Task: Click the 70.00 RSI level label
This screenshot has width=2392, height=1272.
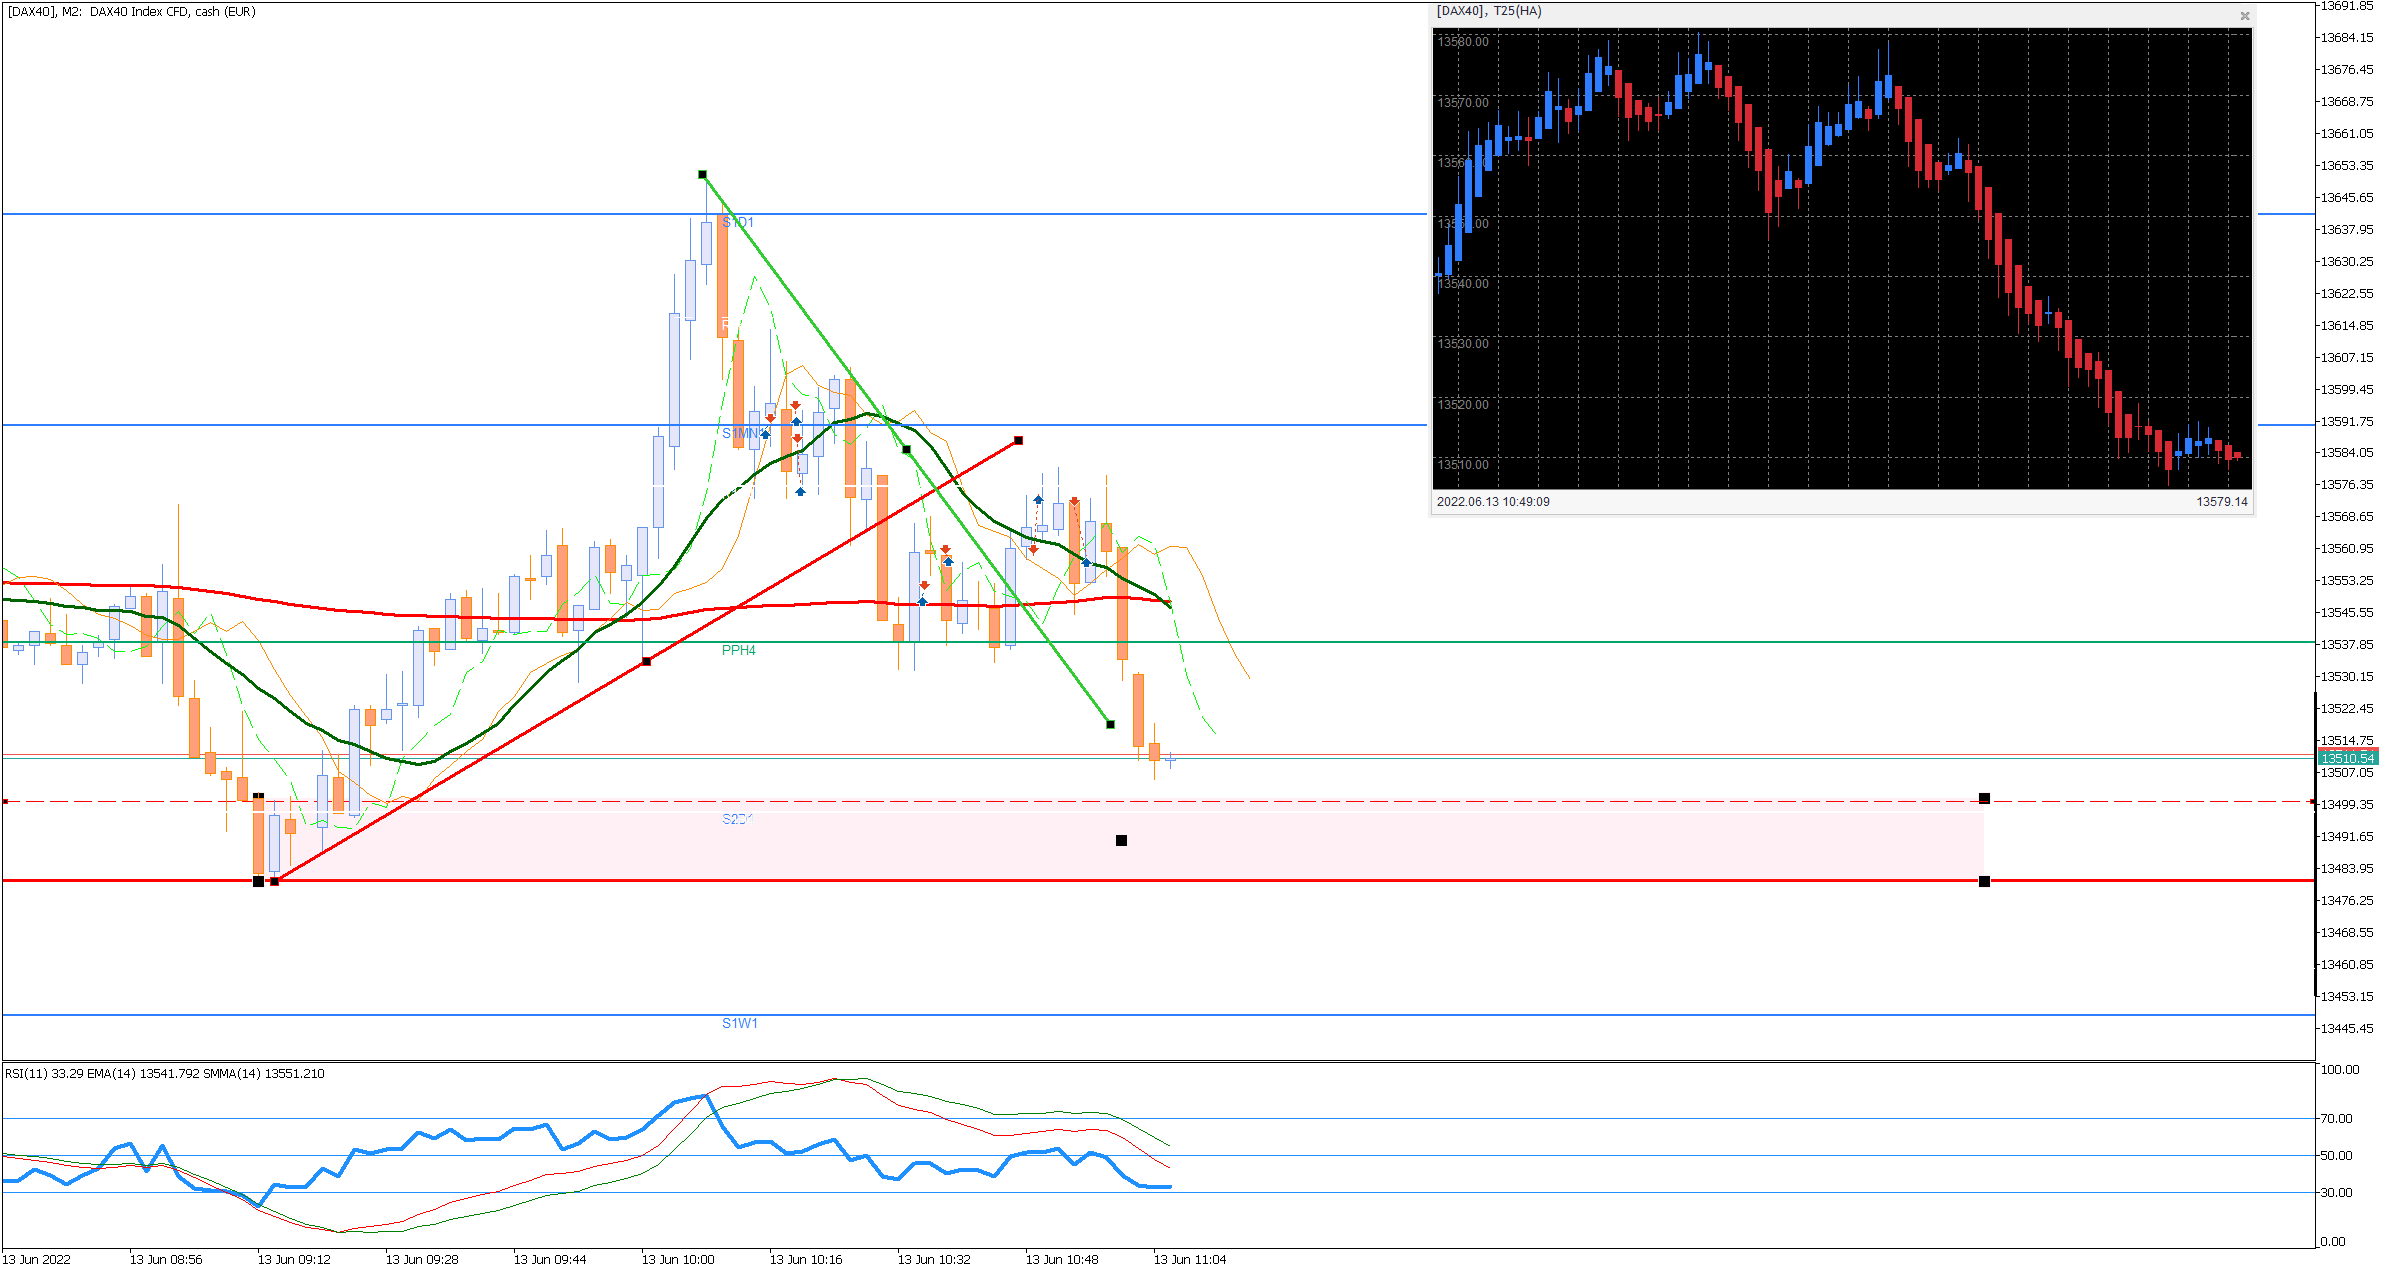Action: (x=2336, y=1118)
